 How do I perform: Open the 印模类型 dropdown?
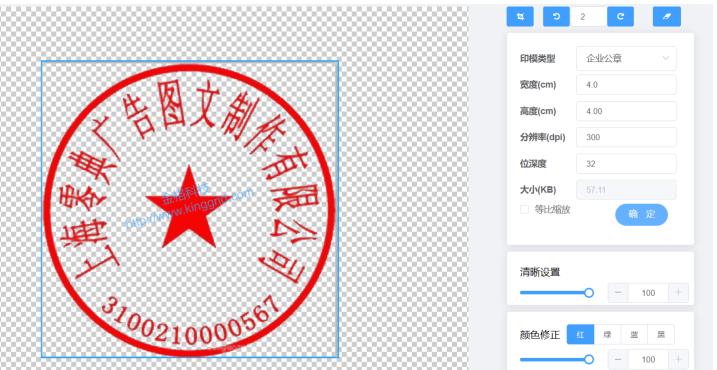pos(626,59)
